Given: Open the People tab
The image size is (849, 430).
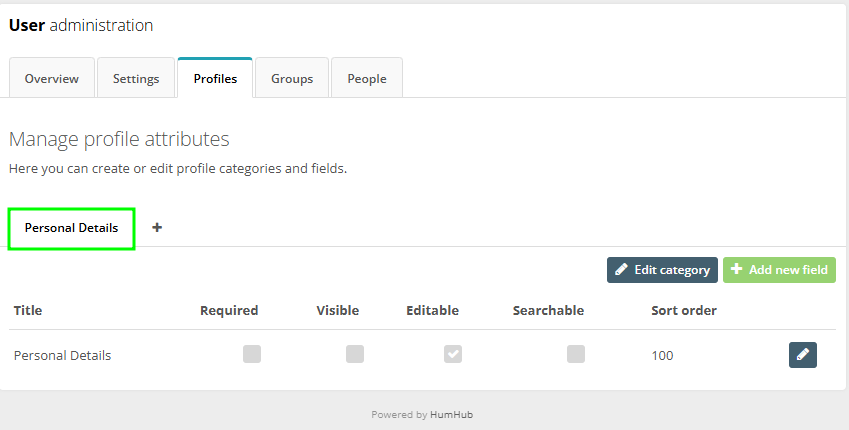Looking at the screenshot, I should point(367,79).
